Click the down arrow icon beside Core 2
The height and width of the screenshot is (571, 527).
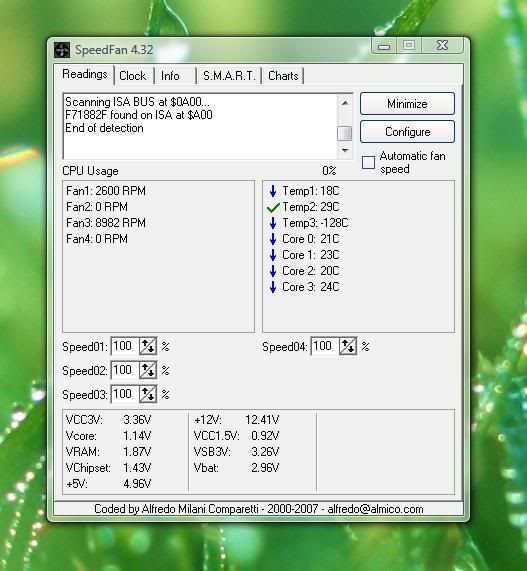point(273,271)
